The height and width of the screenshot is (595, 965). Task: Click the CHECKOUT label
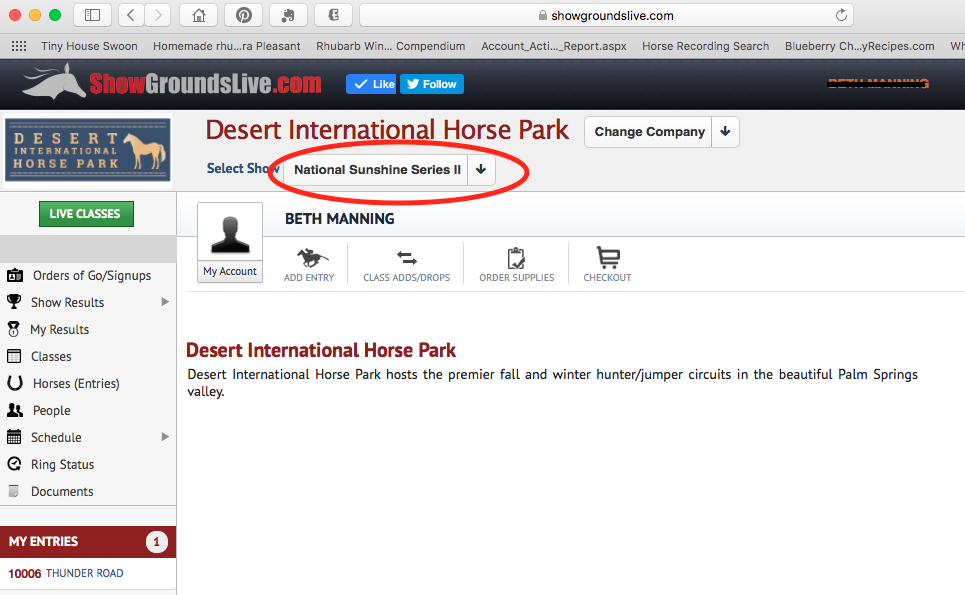[x=607, y=278]
